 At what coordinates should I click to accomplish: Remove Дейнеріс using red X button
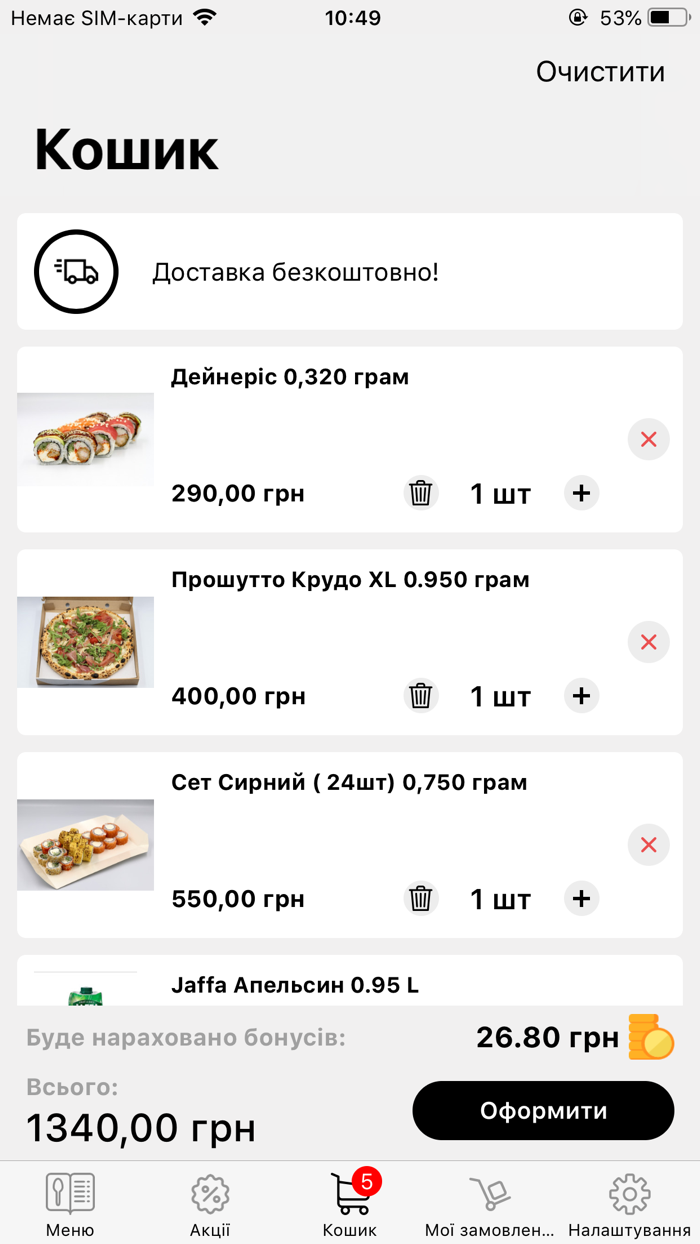click(648, 439)
